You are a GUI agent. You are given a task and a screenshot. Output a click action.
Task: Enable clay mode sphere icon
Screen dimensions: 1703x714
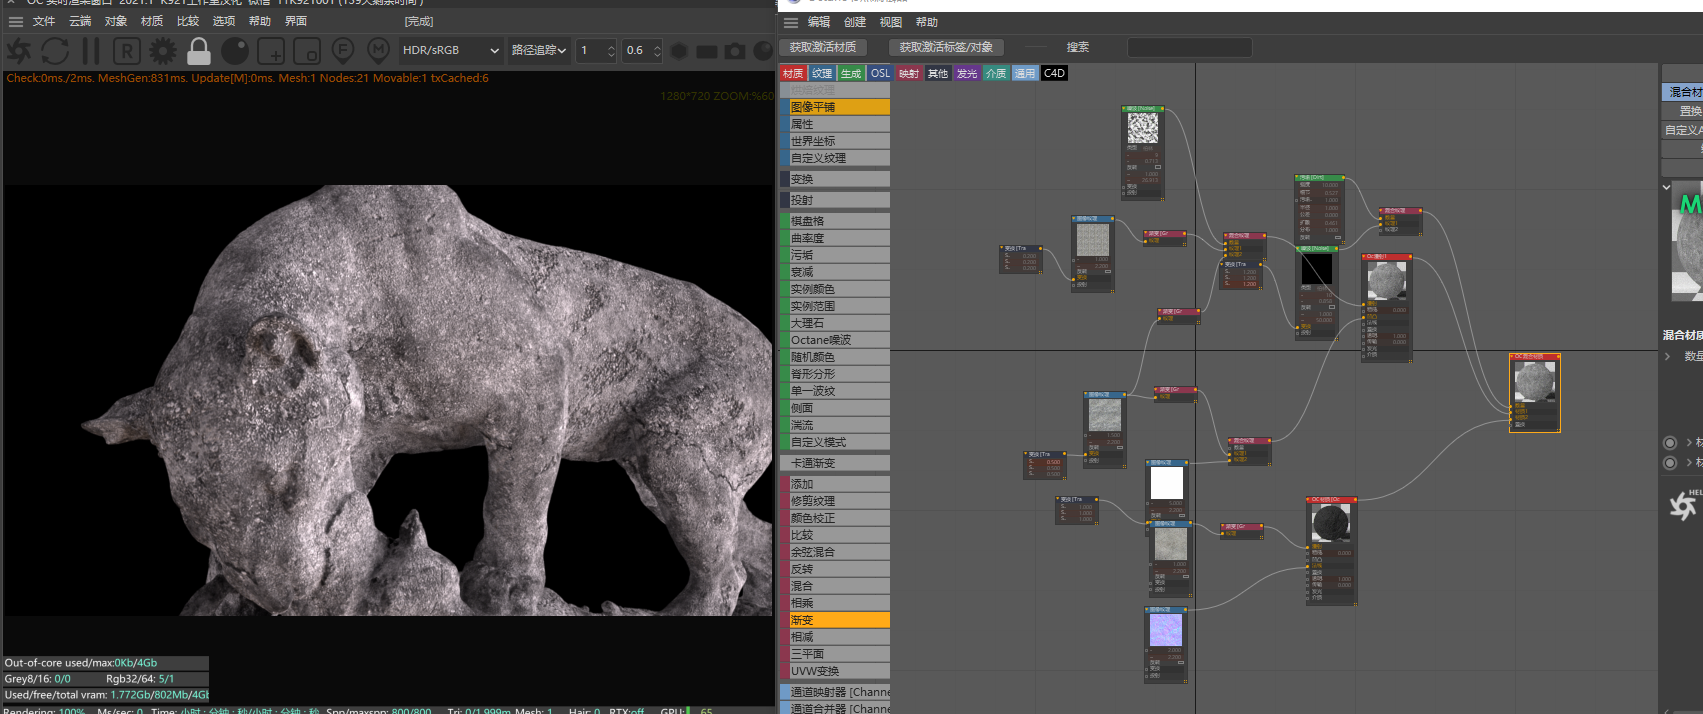235,51
